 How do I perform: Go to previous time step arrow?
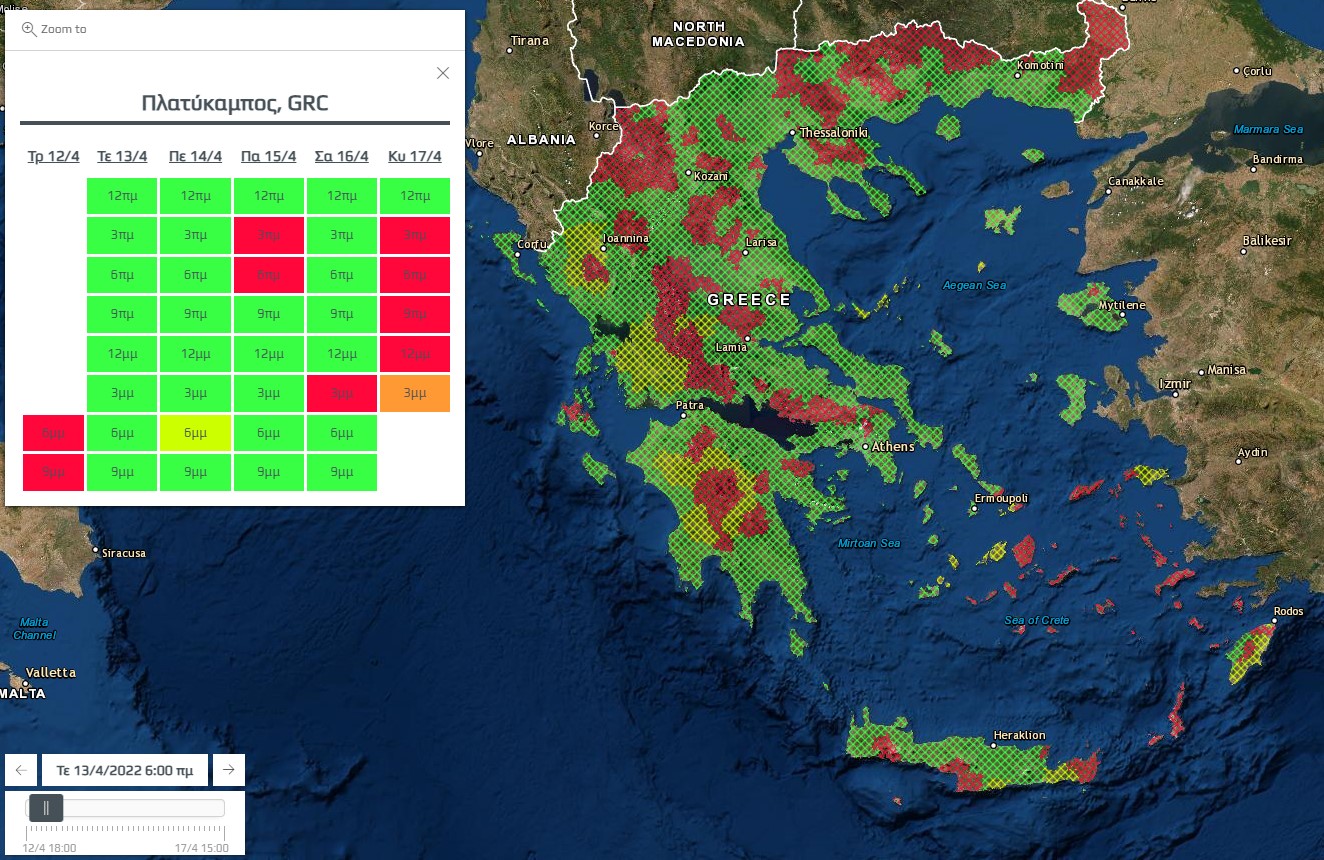pos(20,770)
